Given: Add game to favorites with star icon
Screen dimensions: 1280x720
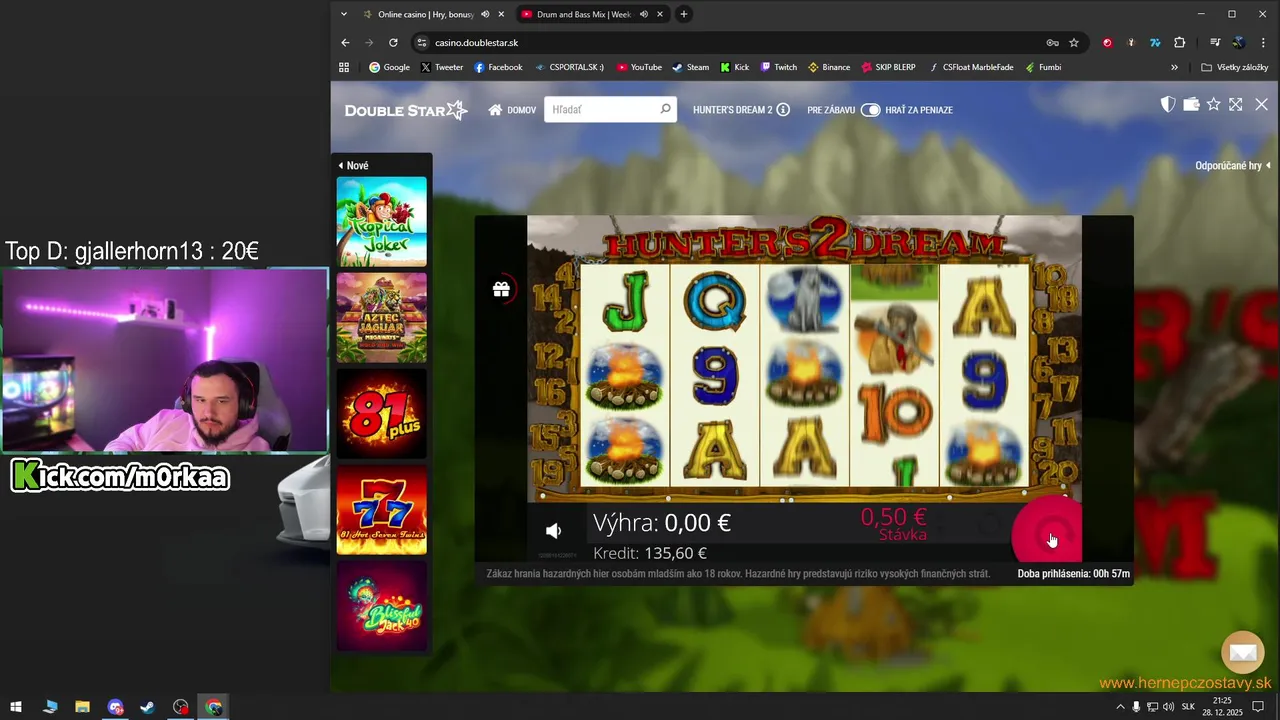Looking at the screenshot, I should pos(1214,104).
